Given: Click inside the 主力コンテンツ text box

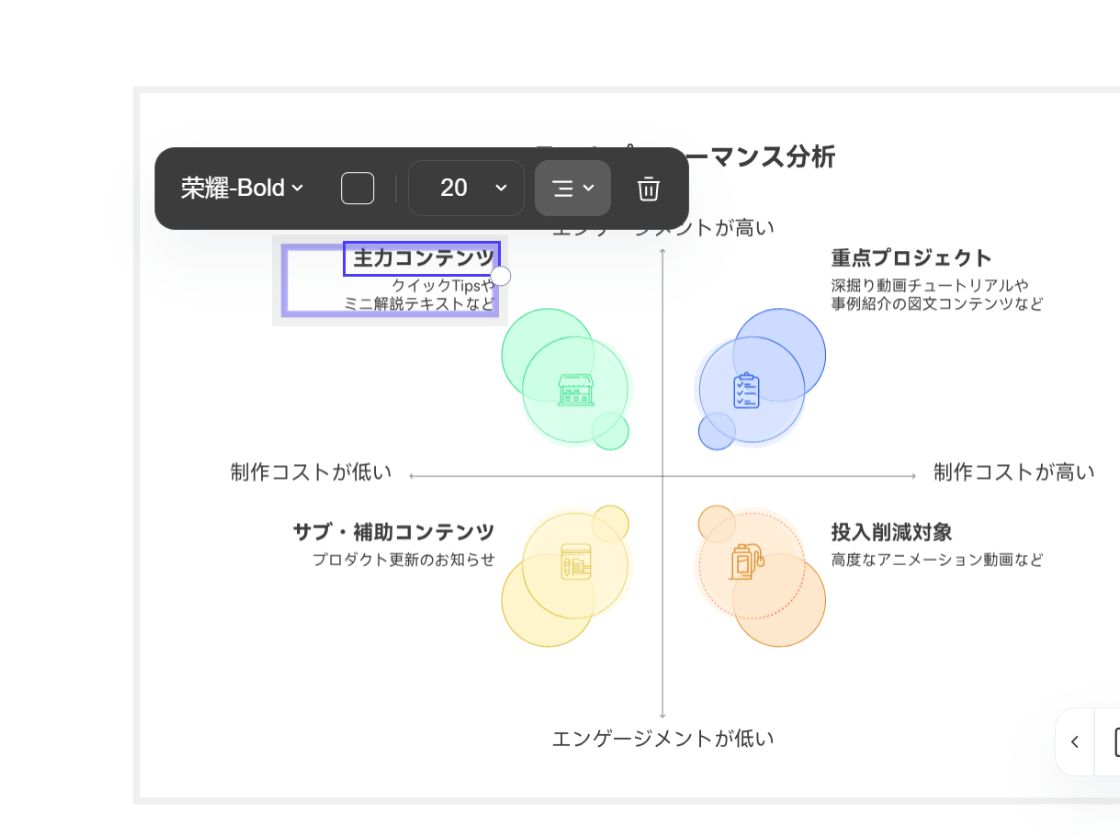Looking at the screenshot, I should 421,259.
